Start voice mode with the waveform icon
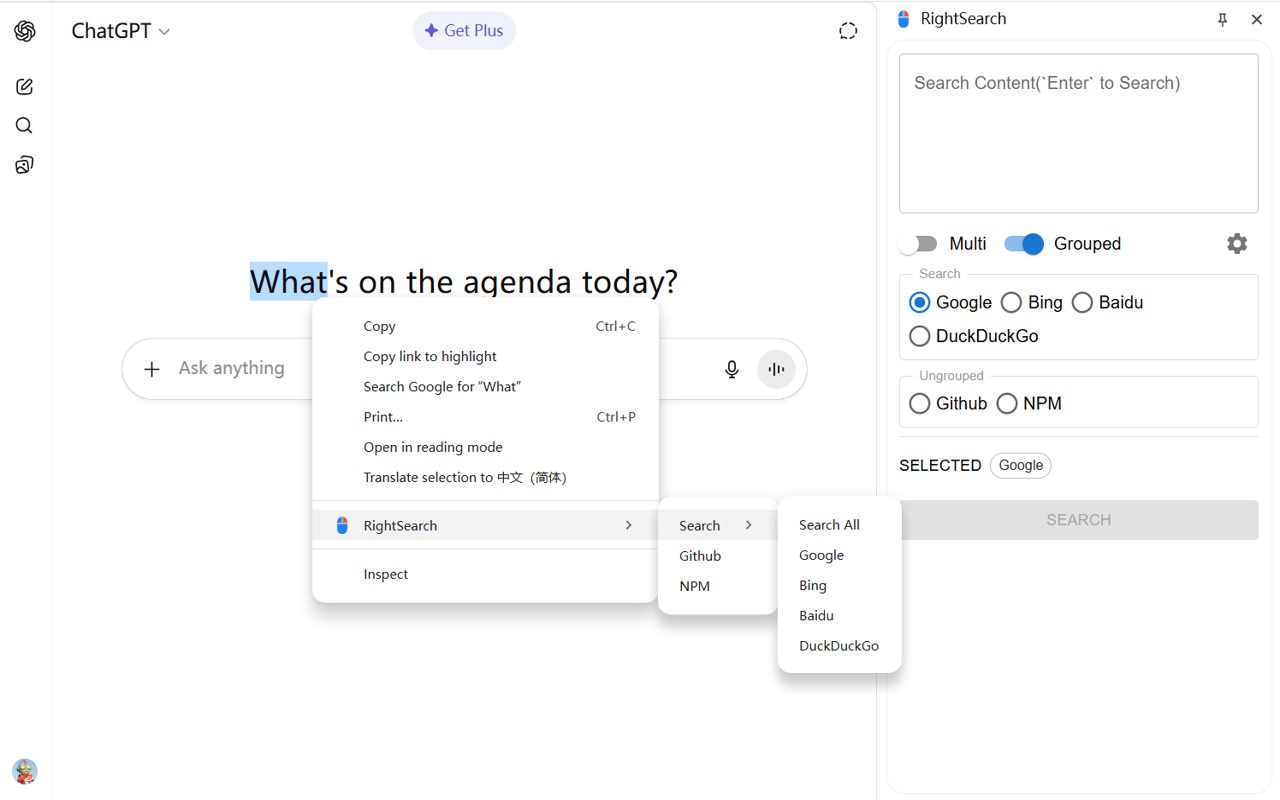 click(x=776, y=369)
